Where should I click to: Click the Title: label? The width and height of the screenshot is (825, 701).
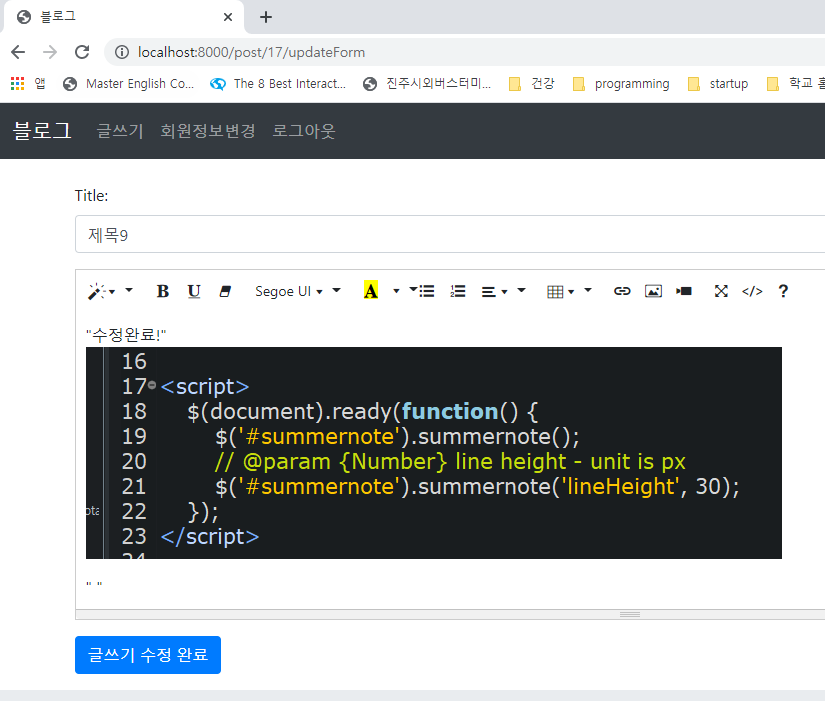(x=92, y=196)
